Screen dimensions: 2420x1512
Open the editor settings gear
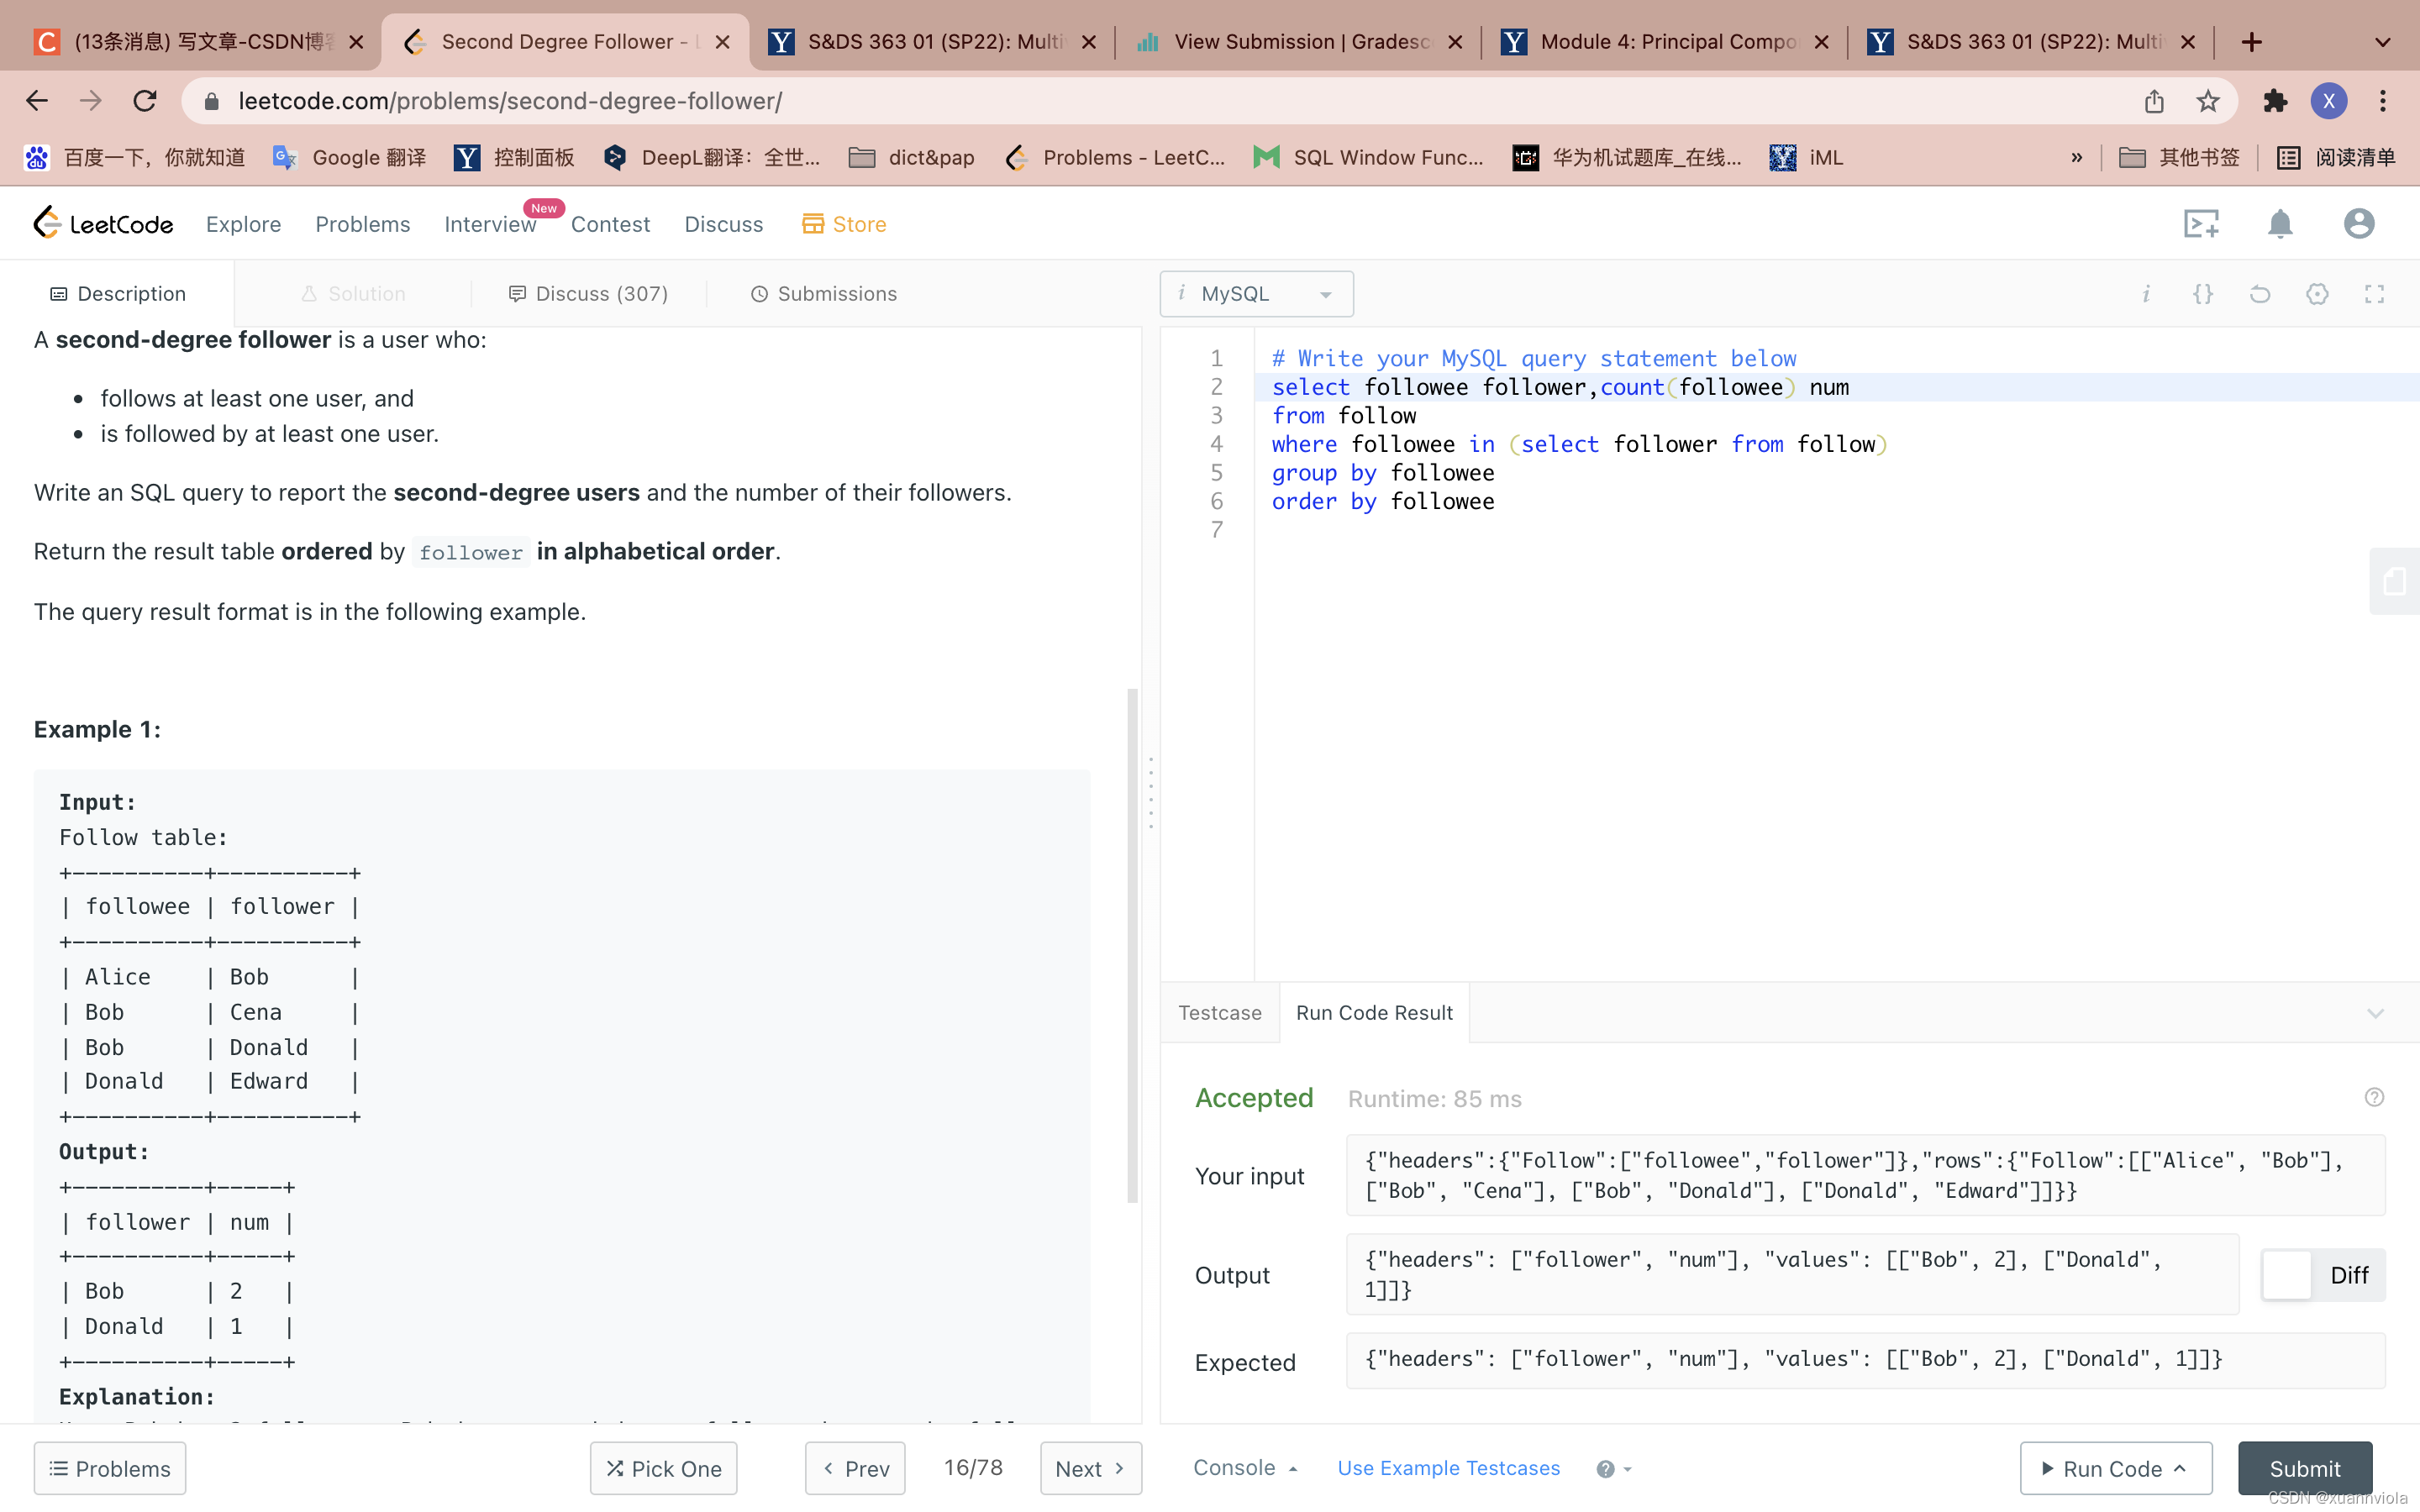[x=2317, y=293]
